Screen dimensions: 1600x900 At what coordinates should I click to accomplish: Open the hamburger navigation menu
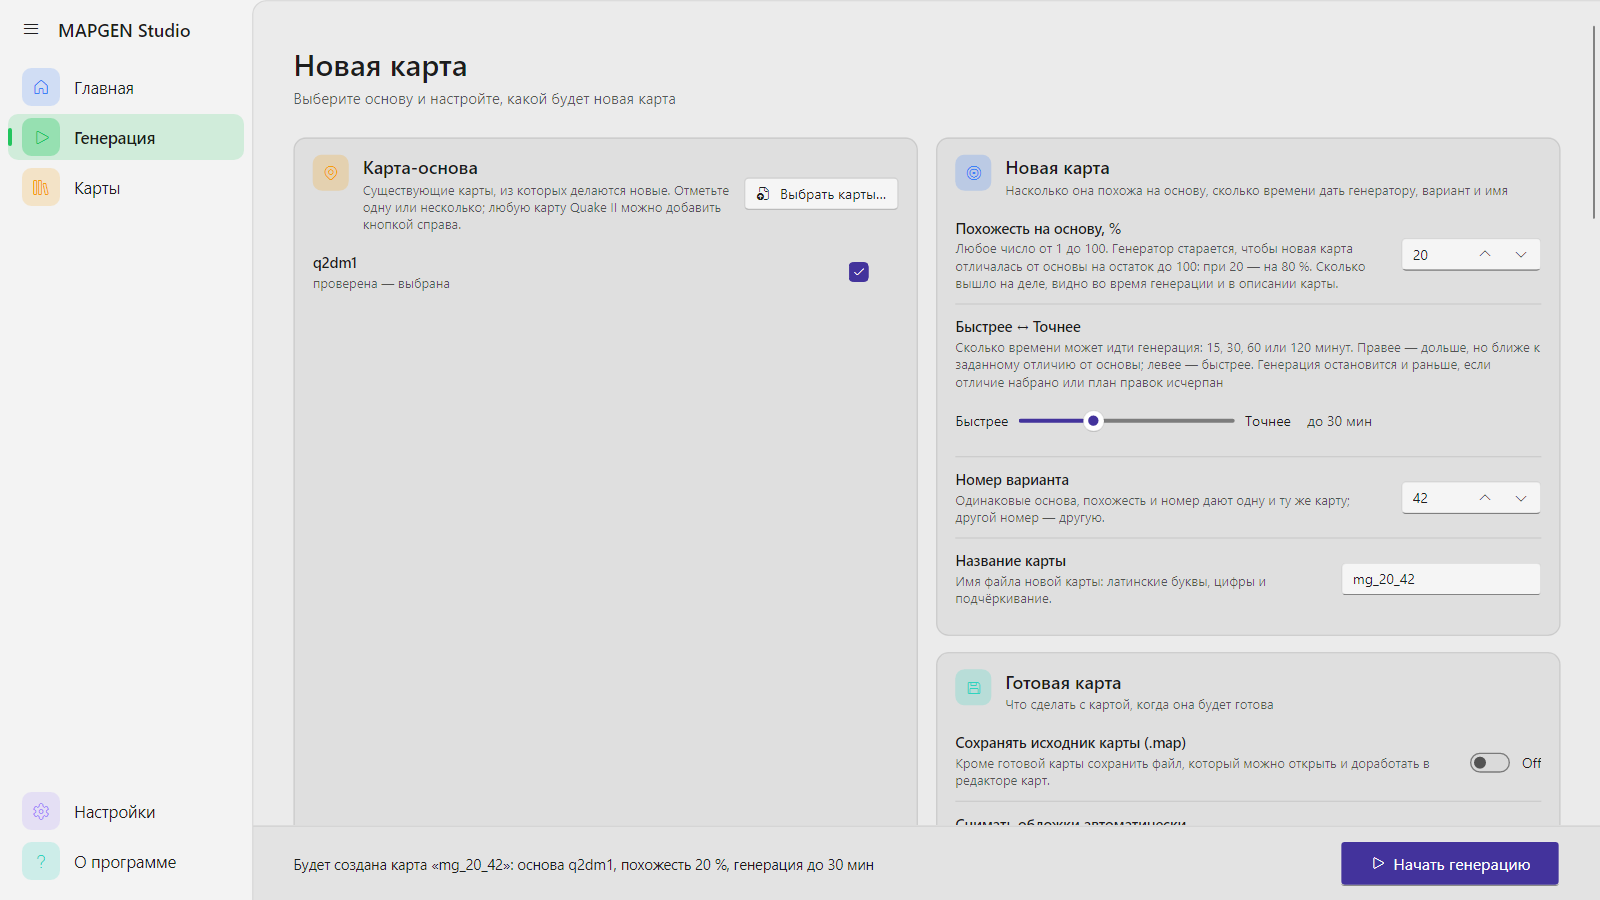pos(31,30)
